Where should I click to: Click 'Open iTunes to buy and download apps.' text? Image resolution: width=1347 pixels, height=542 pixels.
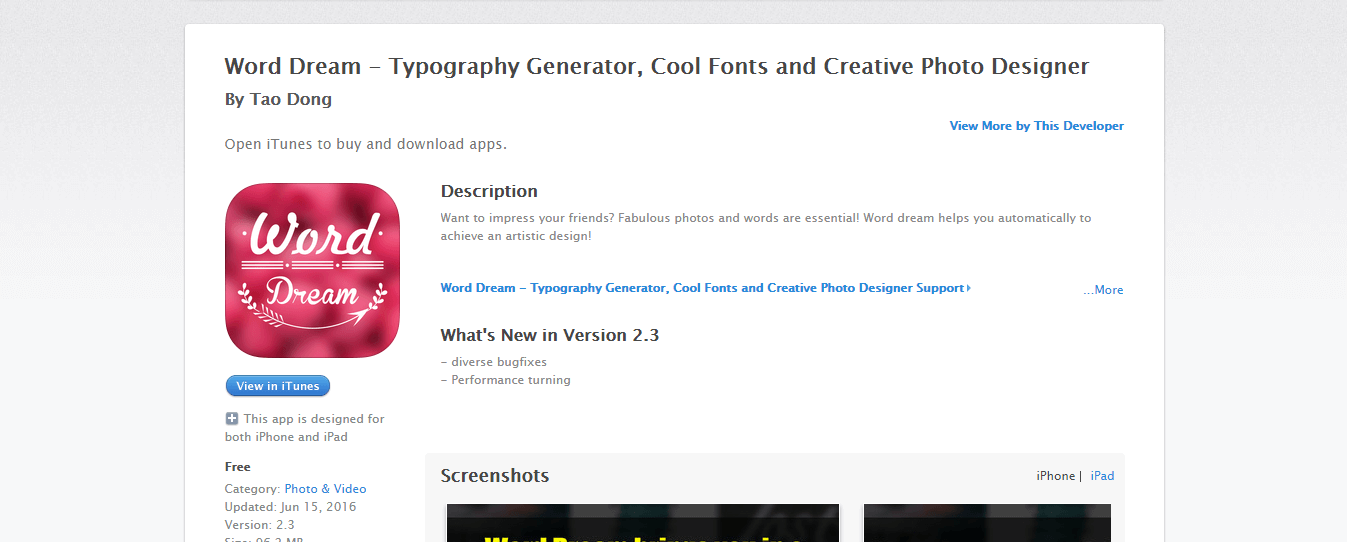pyautogui.click(x=366, y=144)
